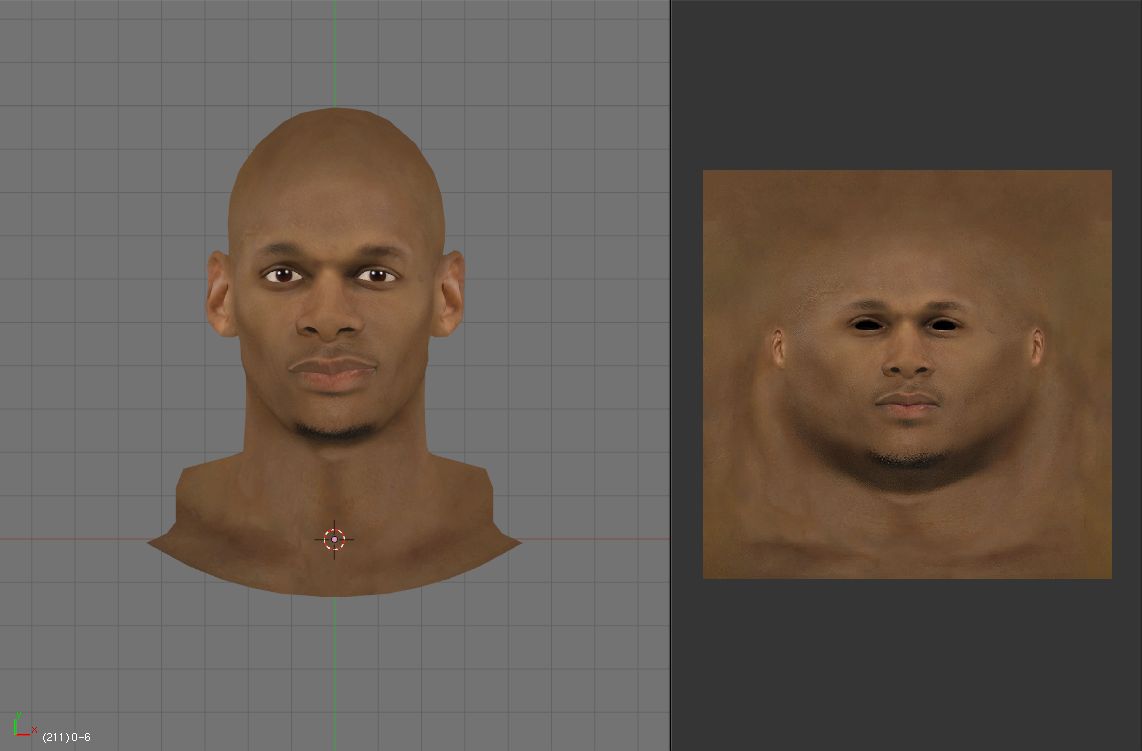Click the right eye socket on the texture
This screenshot has width=1142, height=751.
click(x=943, y=324)
